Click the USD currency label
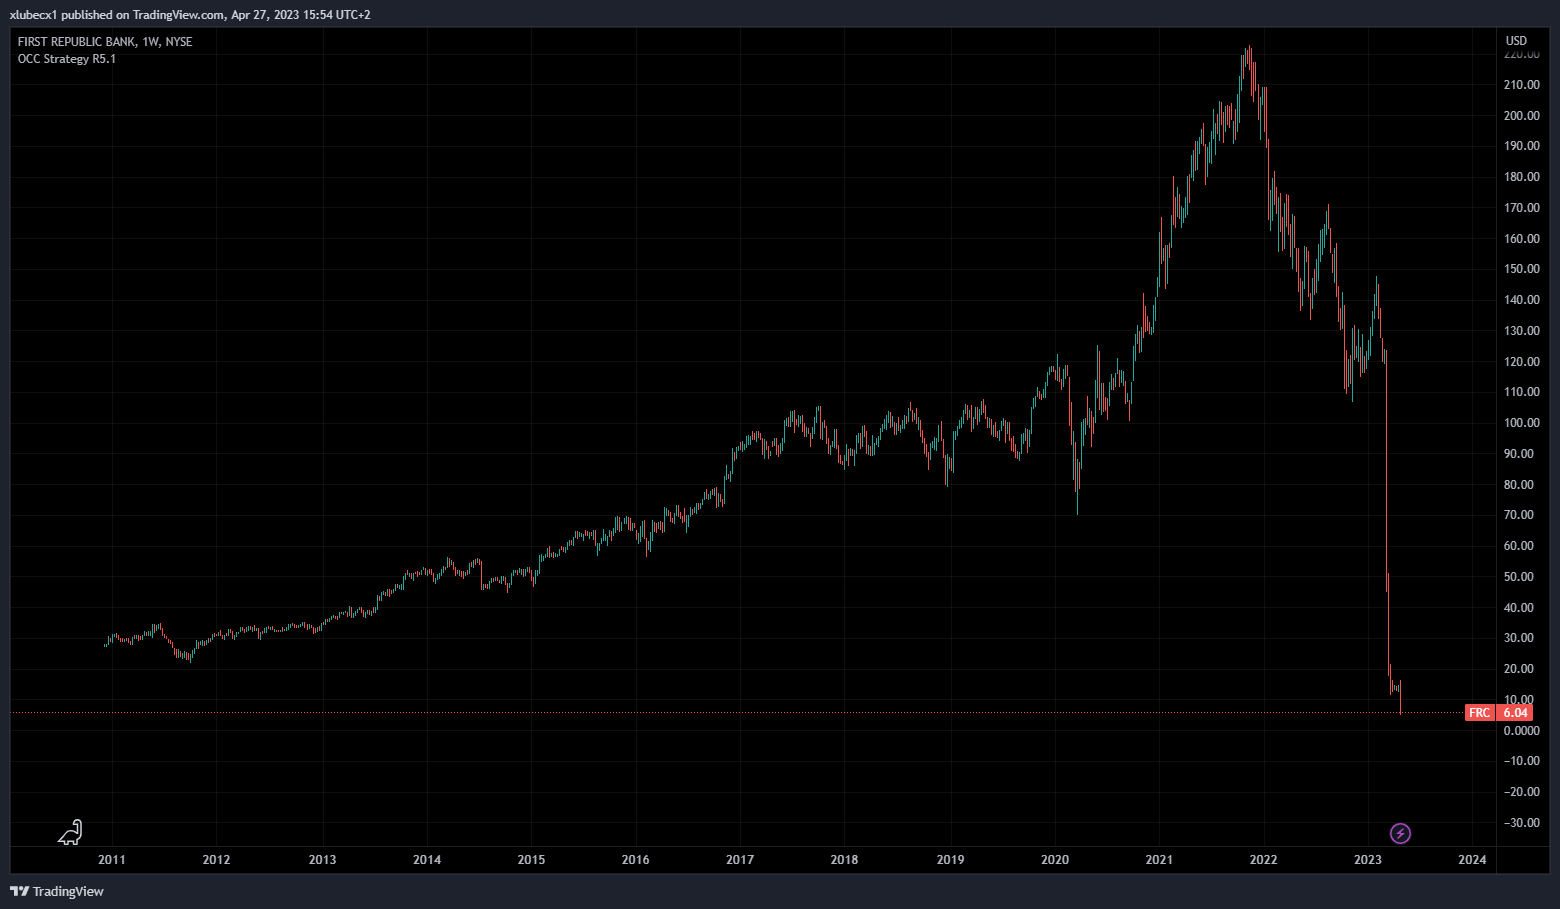The image size is (1560, 909). (x=1517, y=41)
